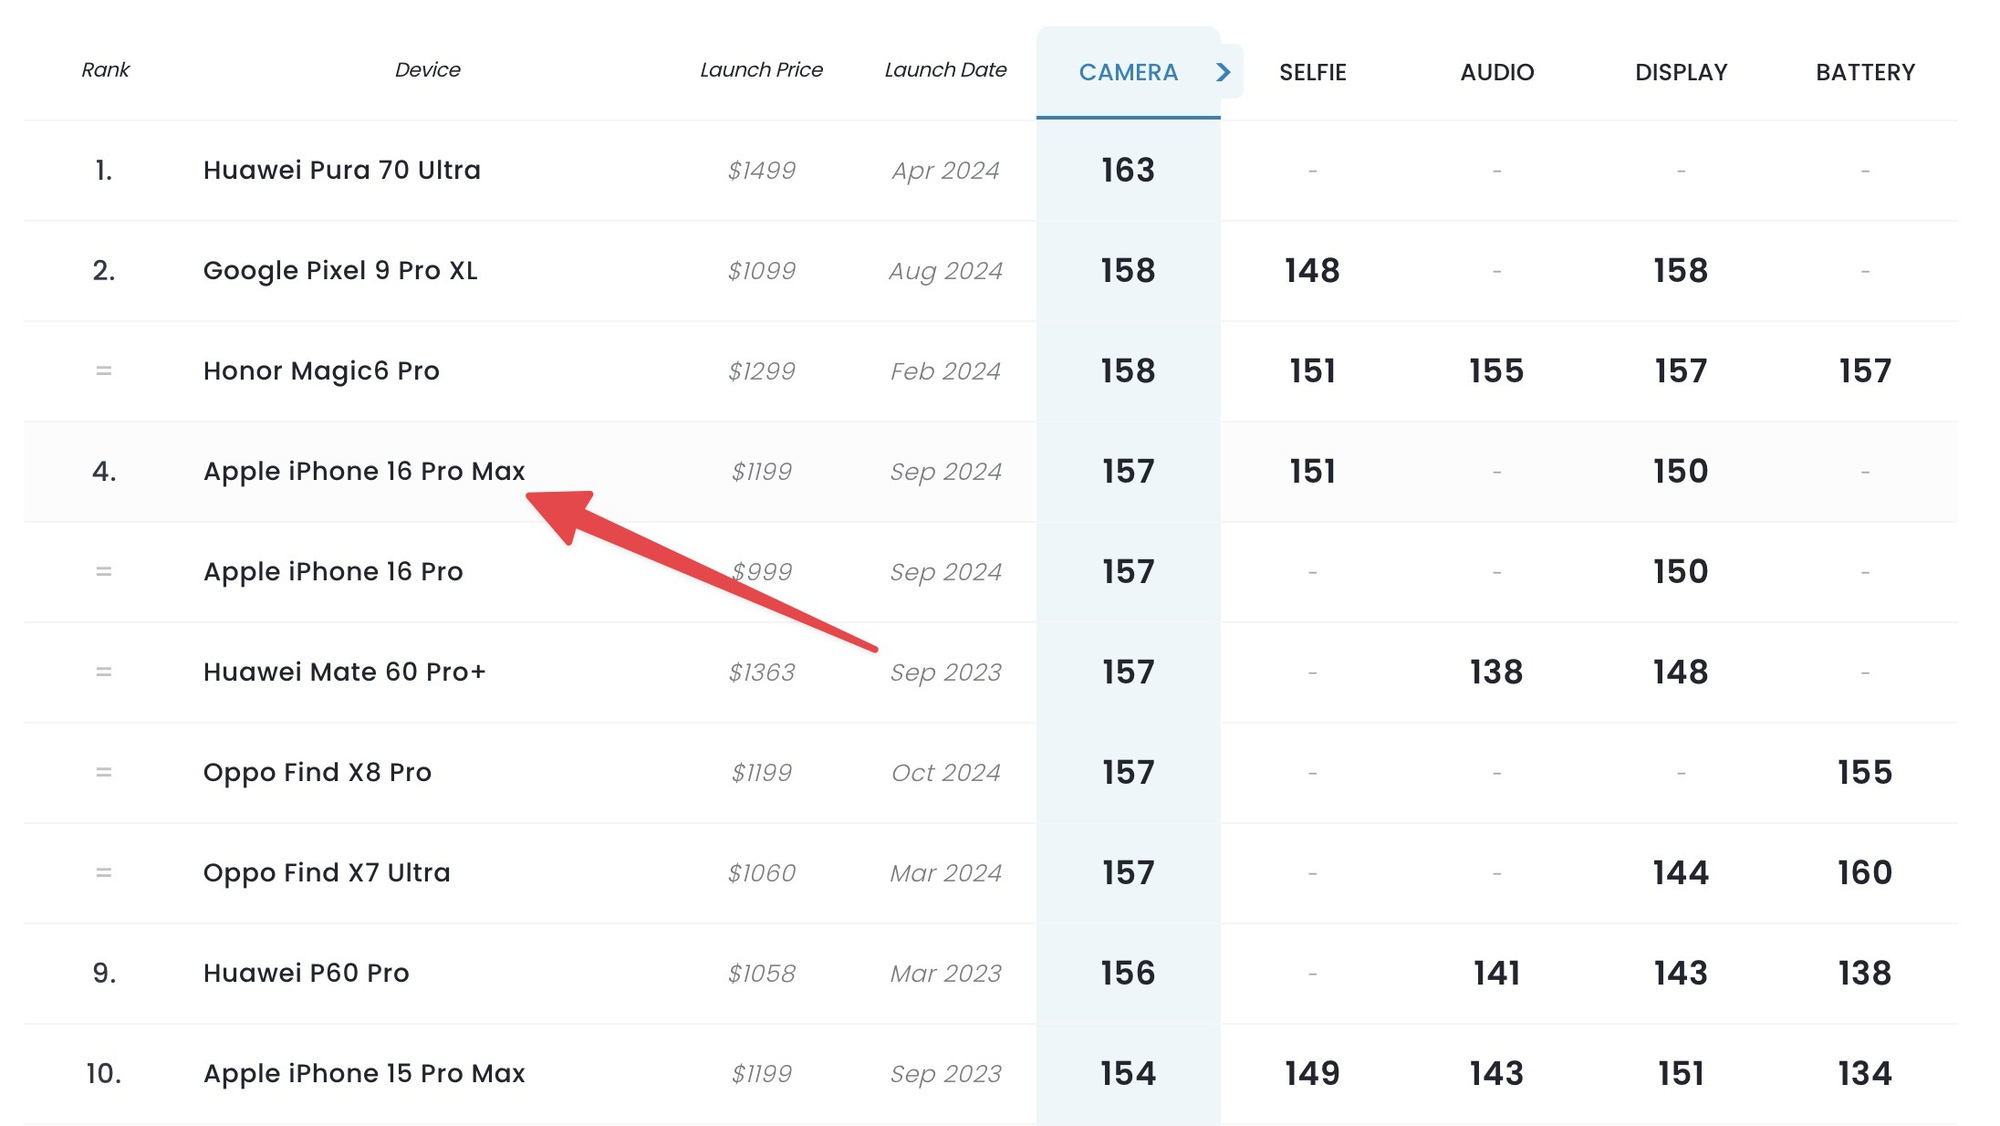The width and height of the screenshot is (2000, 1126).
Task: Click camera score 163 for Huawei Pura 70 Ultra
Action: coord(1128,170)
